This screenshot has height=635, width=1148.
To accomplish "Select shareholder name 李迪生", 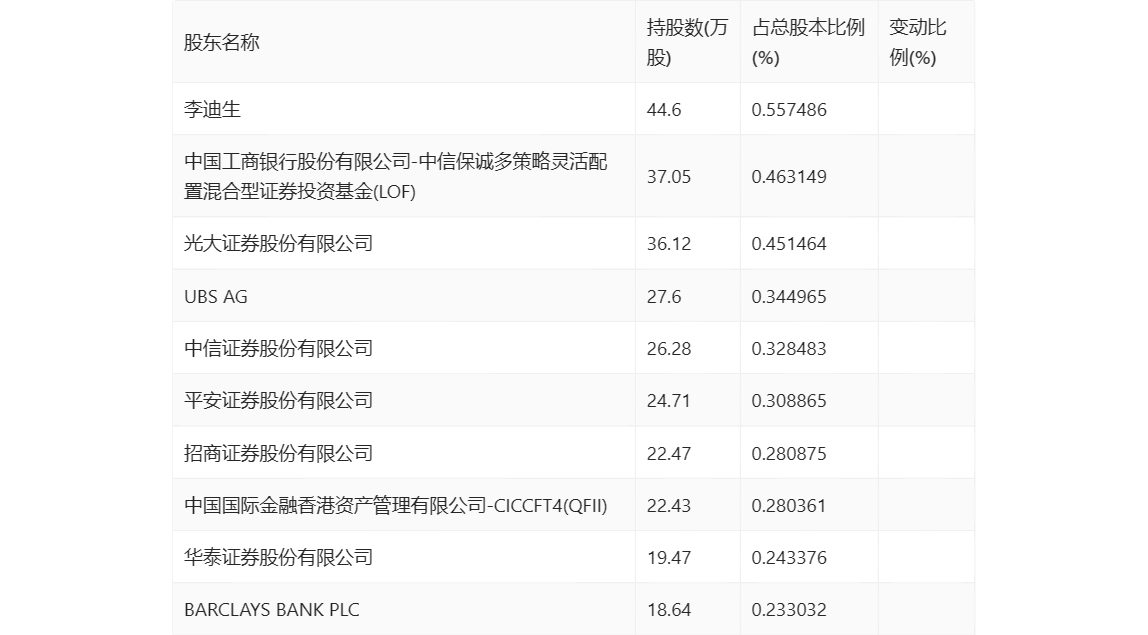I will coord(212,109).
